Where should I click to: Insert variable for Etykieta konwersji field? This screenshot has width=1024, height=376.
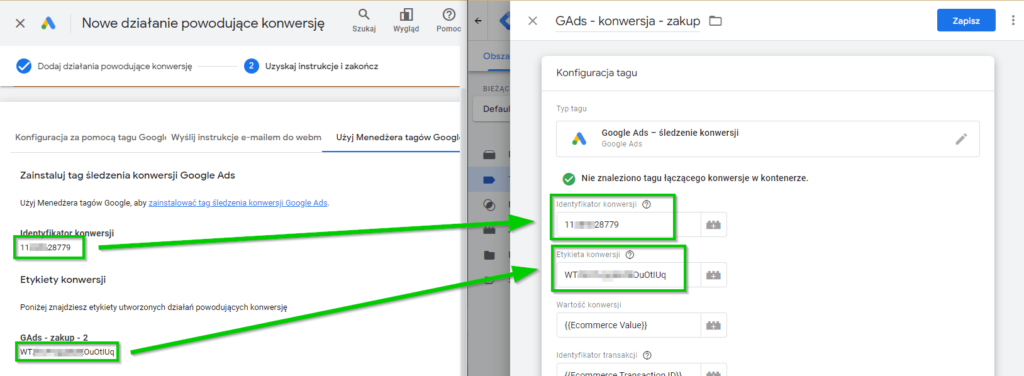coord(714,275)
